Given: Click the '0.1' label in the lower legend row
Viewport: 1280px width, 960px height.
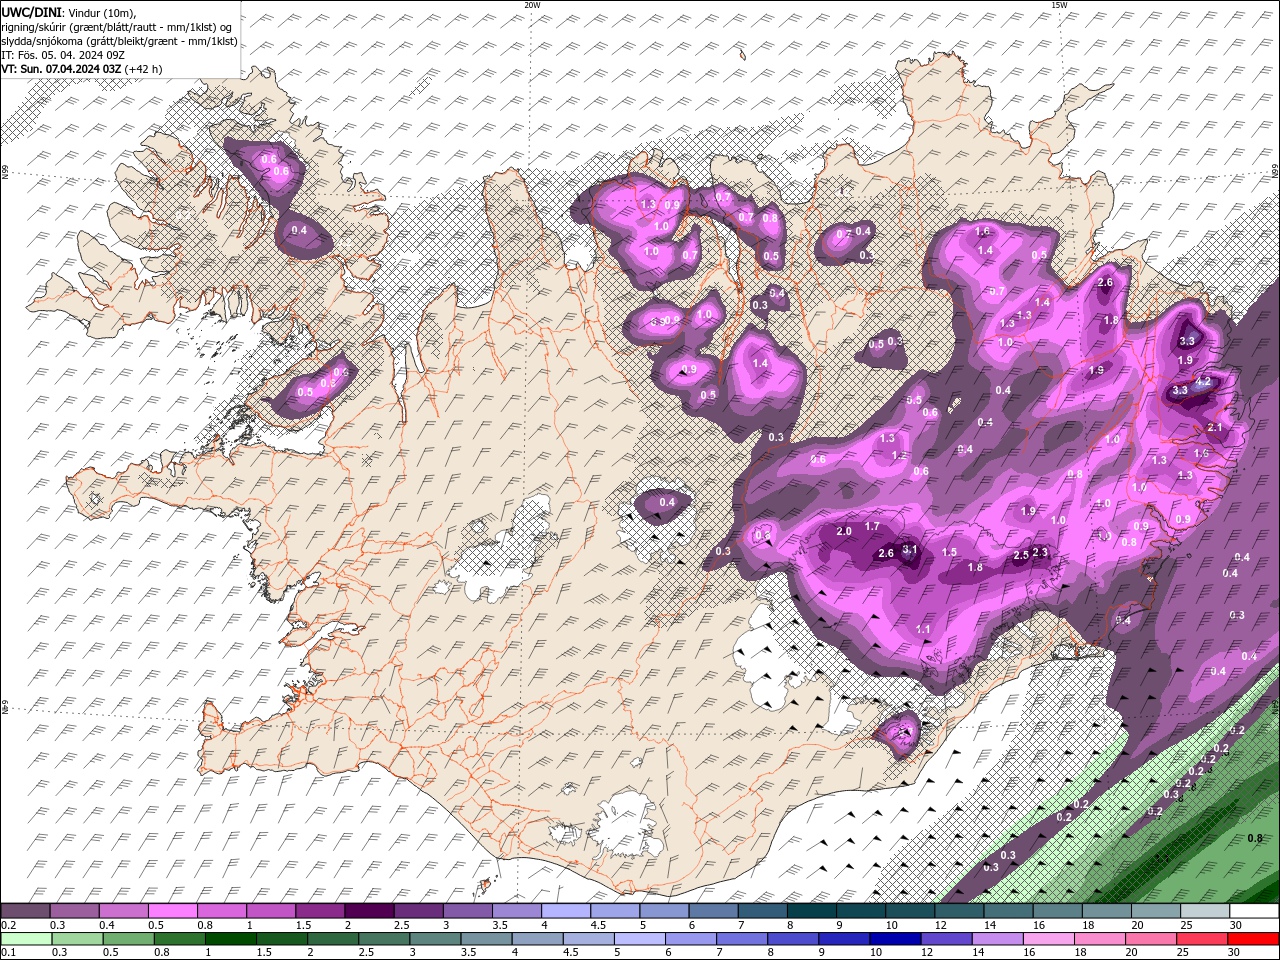Looking at the screenshot, I should [x=8, y=953].
